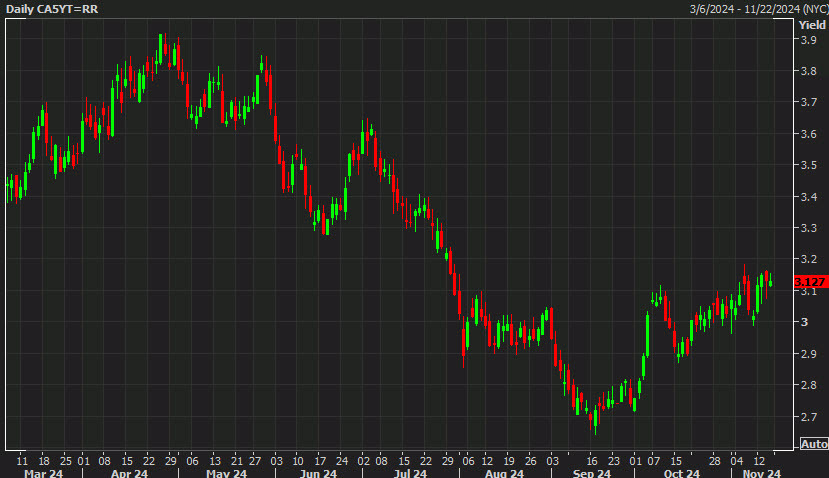The width and height of the screenshot is (829, 478).
Task: Select the current yield tag 3.127
Action: [812, 283]
